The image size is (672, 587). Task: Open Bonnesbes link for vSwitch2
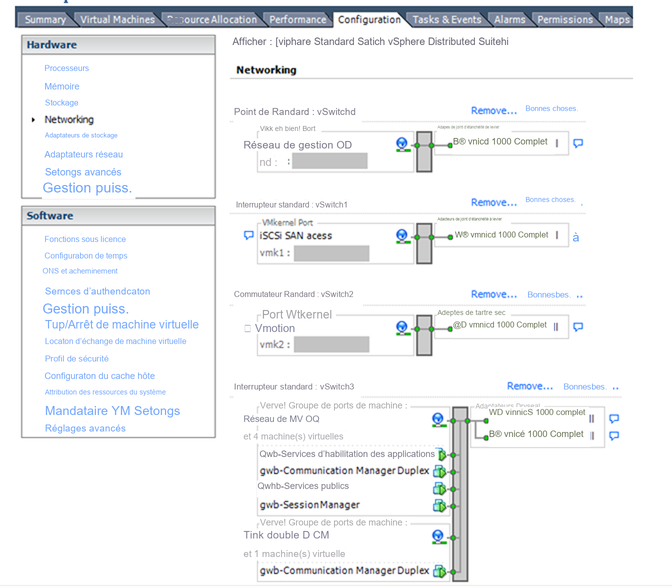(x=549, y=295)
